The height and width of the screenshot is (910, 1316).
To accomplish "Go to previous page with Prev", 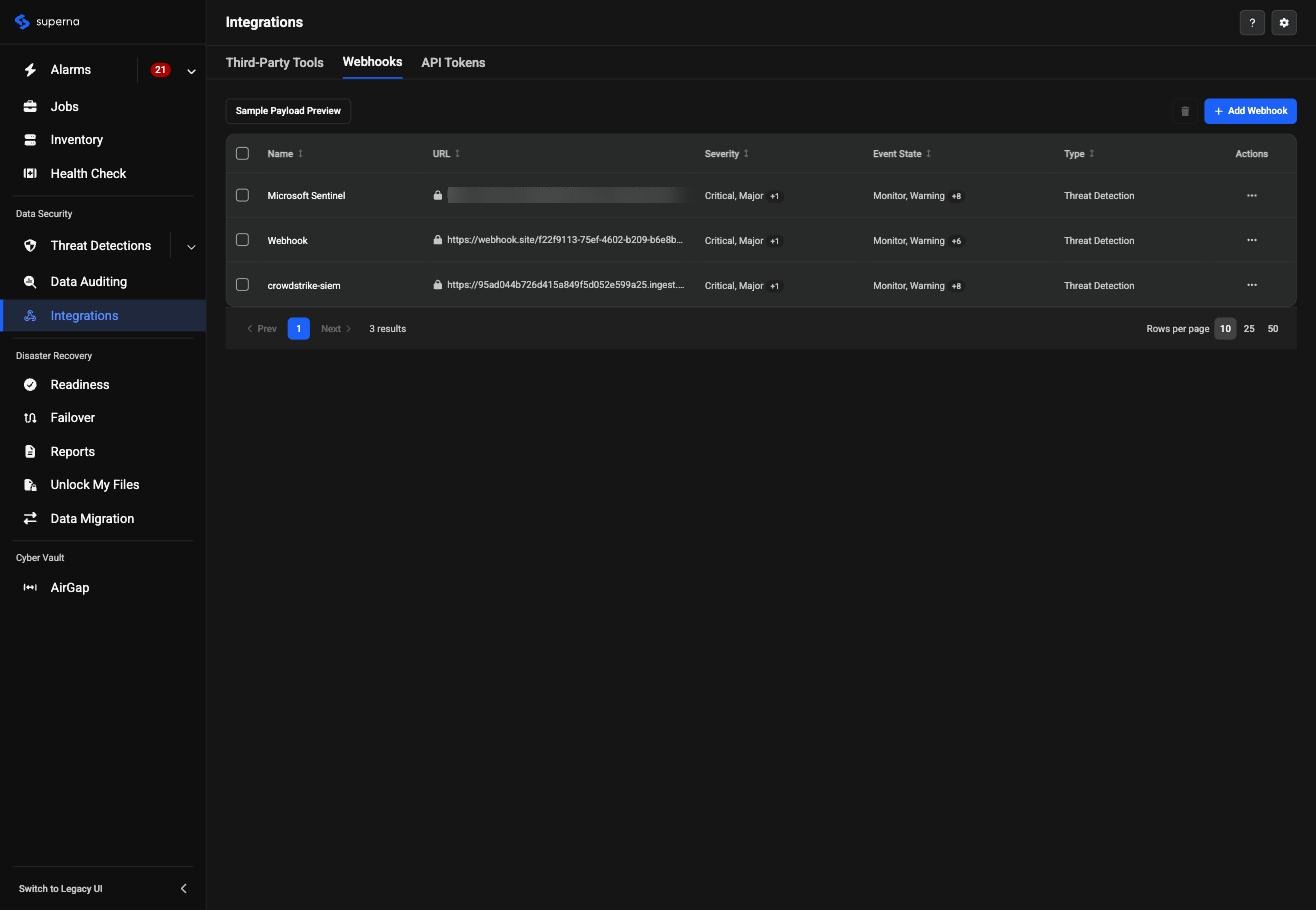I will click(x=262, y=328).
